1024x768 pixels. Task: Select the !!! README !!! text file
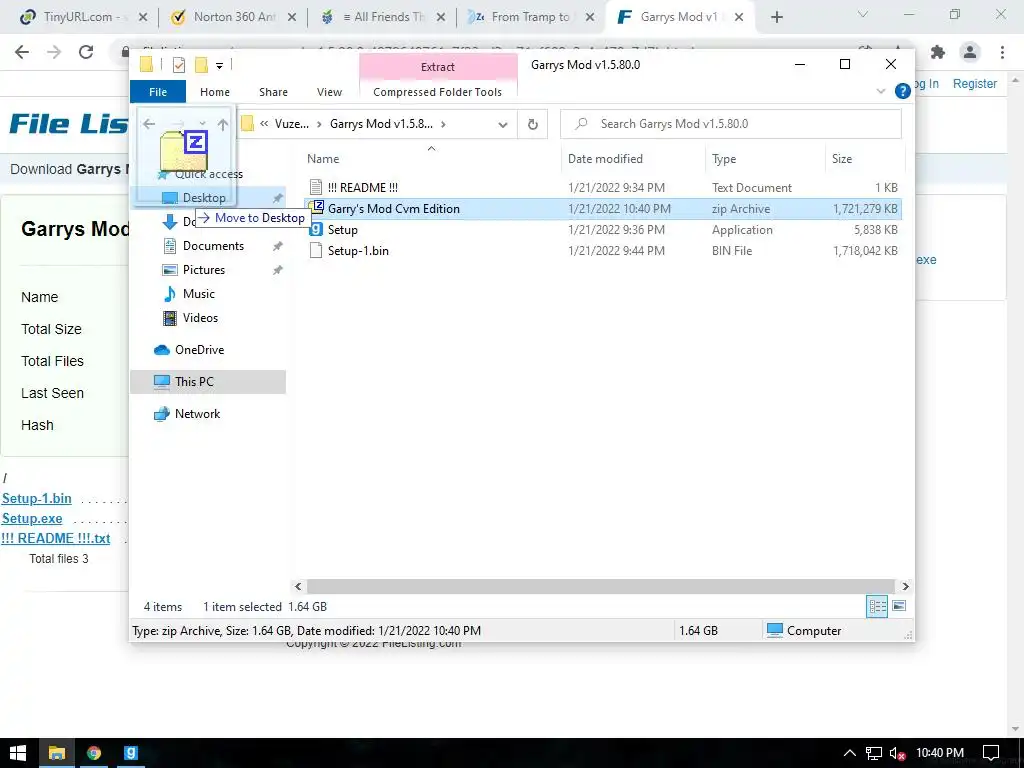(x=362, y=187)
